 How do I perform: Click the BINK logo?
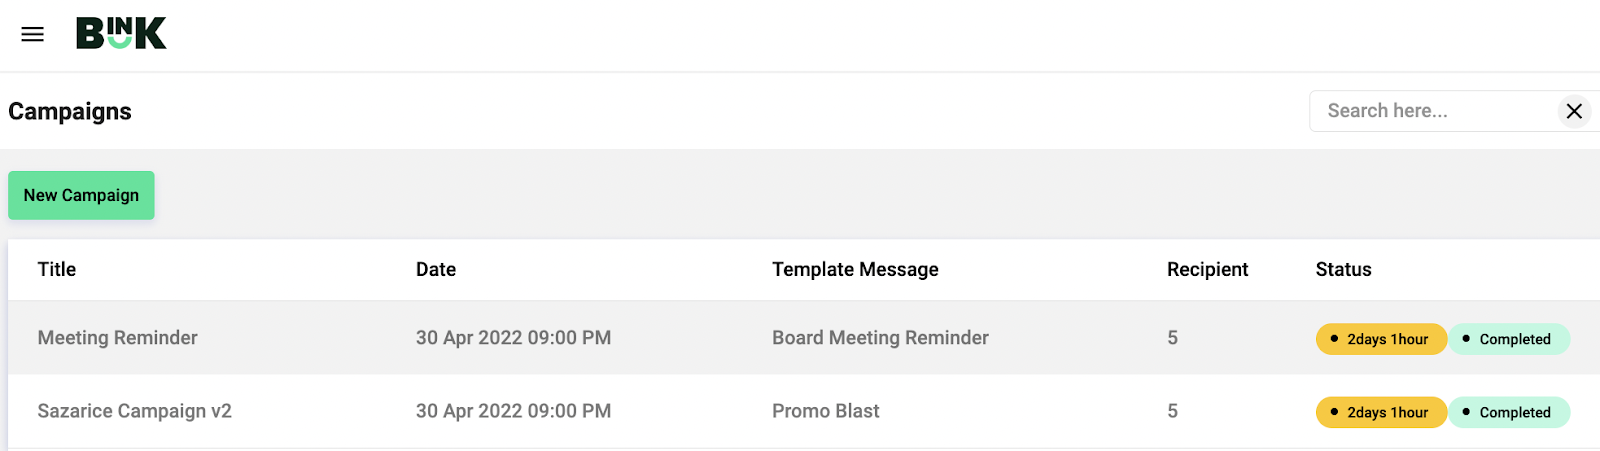click(x=121, y=33)
